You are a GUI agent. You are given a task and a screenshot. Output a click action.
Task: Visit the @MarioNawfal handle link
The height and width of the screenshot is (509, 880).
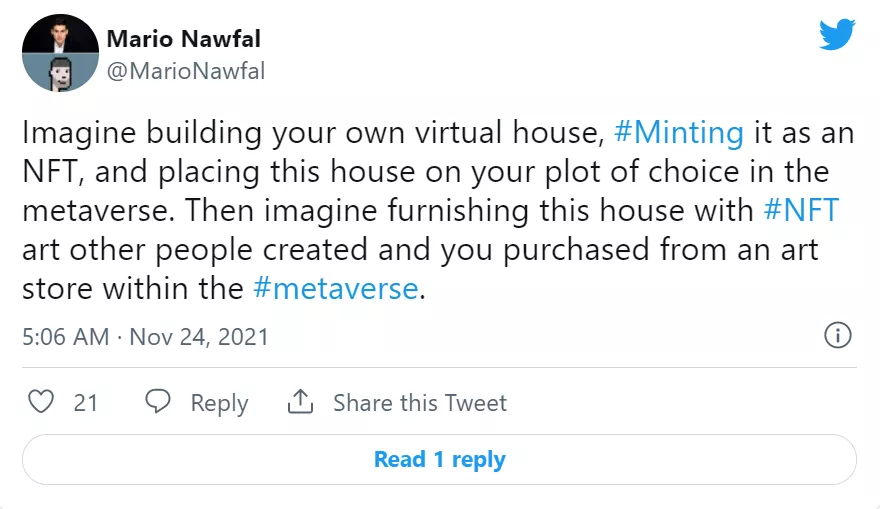(185, 71)
